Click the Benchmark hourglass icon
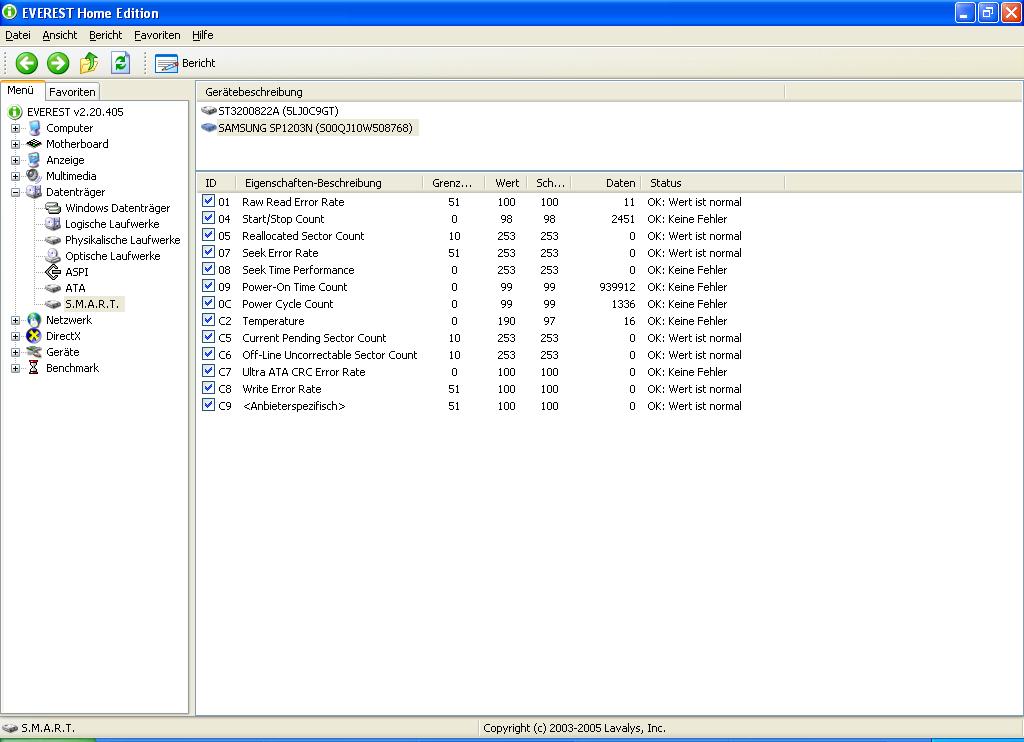The width and height of the screenshot is (1024, 742). pos(34,368)
